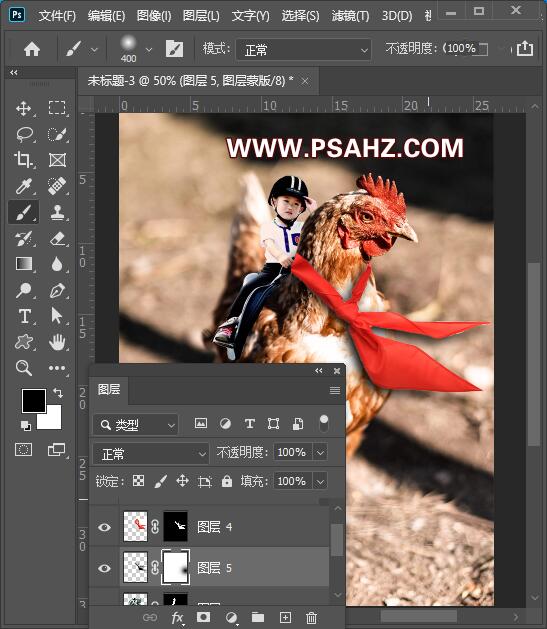Lock image pixels with brush icon
The image size is (547, 629).
(x=160, y=481)
